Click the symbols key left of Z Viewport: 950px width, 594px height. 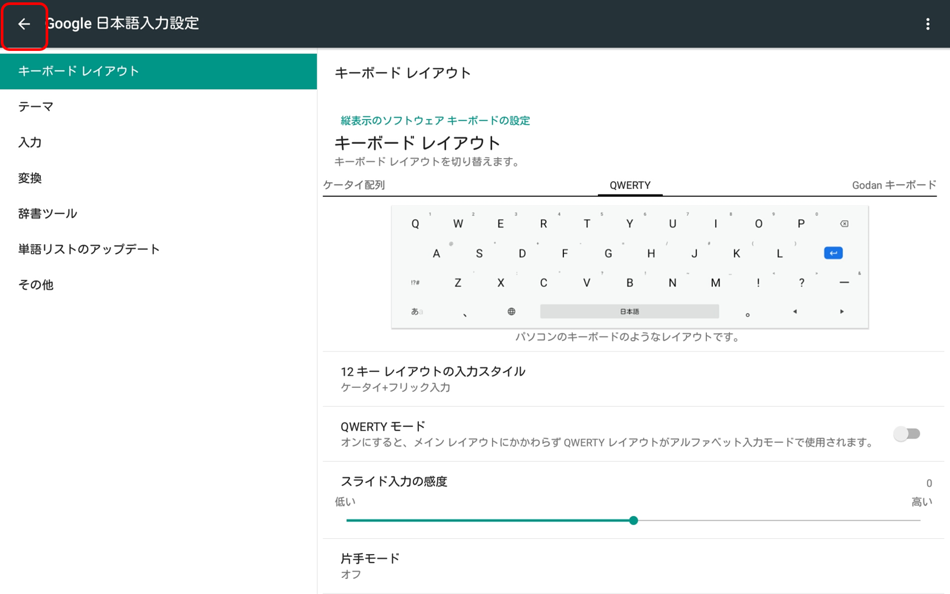[x=415, y=282]
